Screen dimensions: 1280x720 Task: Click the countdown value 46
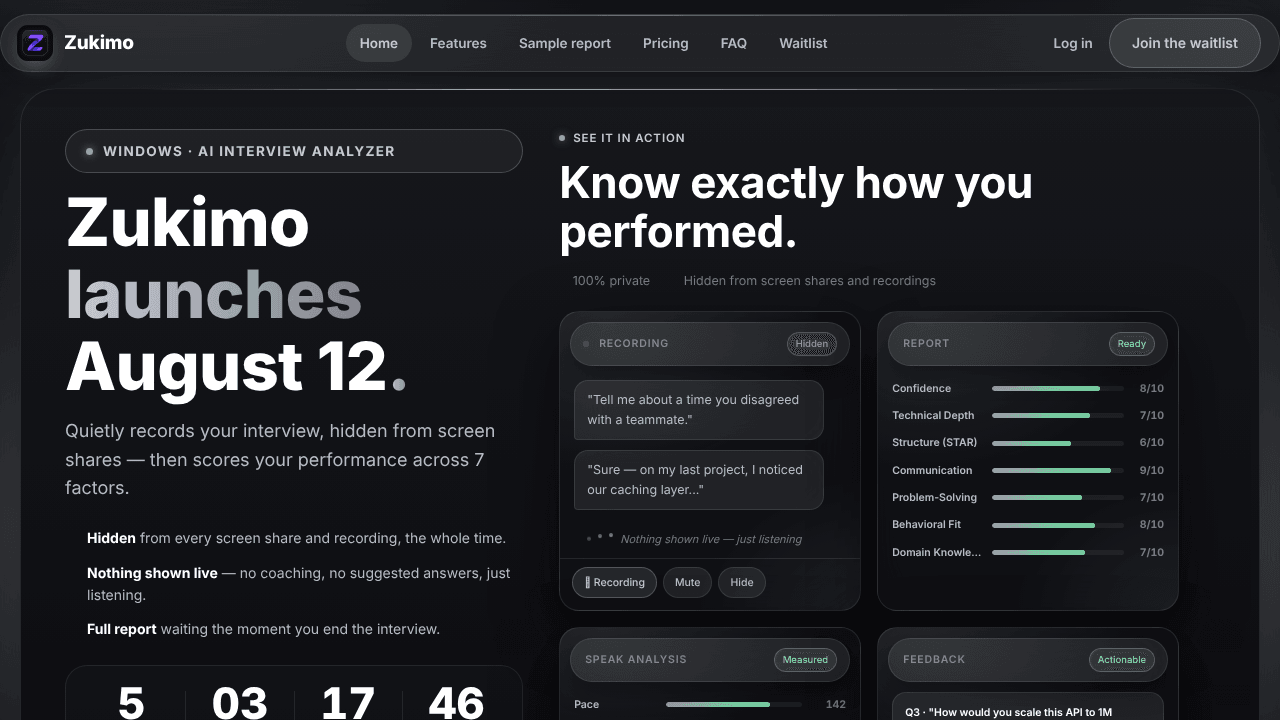457,703
